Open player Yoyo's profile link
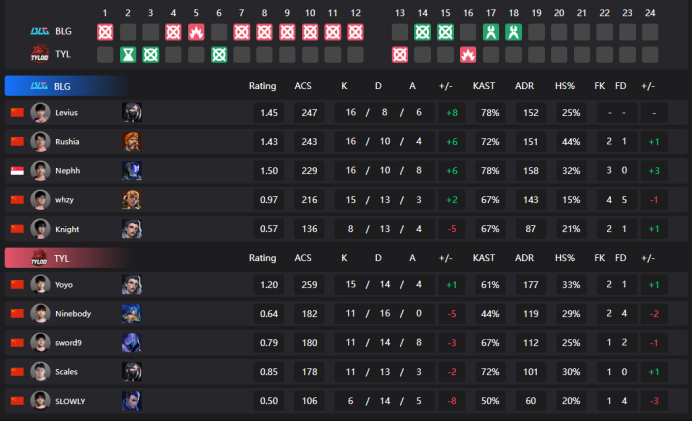Image resolution: width=692 pixels, height=421 pixels. 64,285
